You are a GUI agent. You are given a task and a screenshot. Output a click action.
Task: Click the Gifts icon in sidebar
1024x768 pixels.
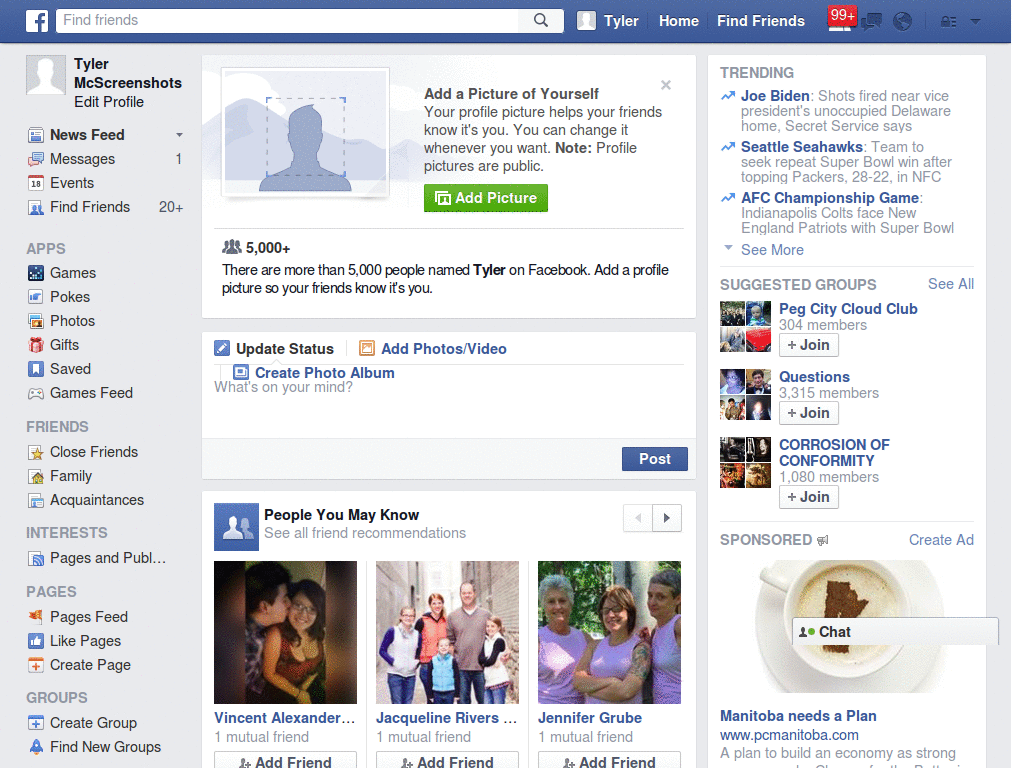(x=36, y=345)
